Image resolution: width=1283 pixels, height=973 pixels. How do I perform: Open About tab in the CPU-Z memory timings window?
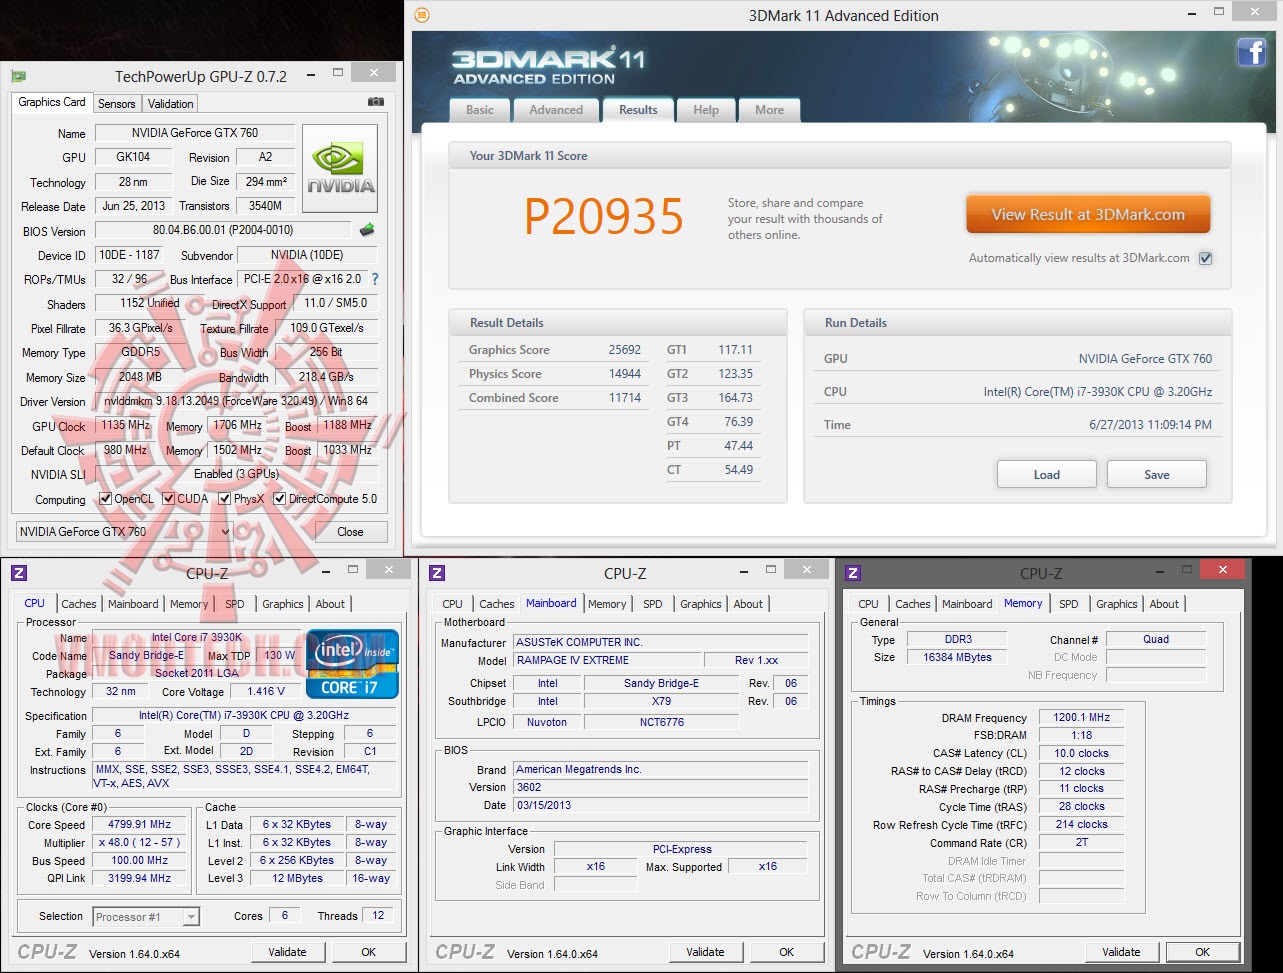[x=1164, y=604]
